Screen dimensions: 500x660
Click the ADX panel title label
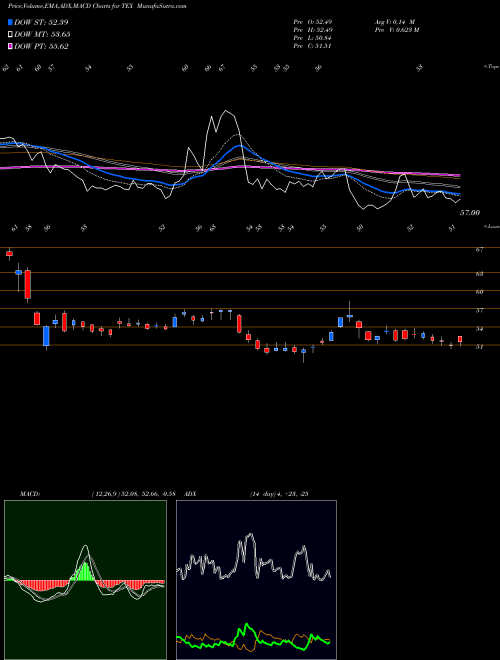(190, 494)
